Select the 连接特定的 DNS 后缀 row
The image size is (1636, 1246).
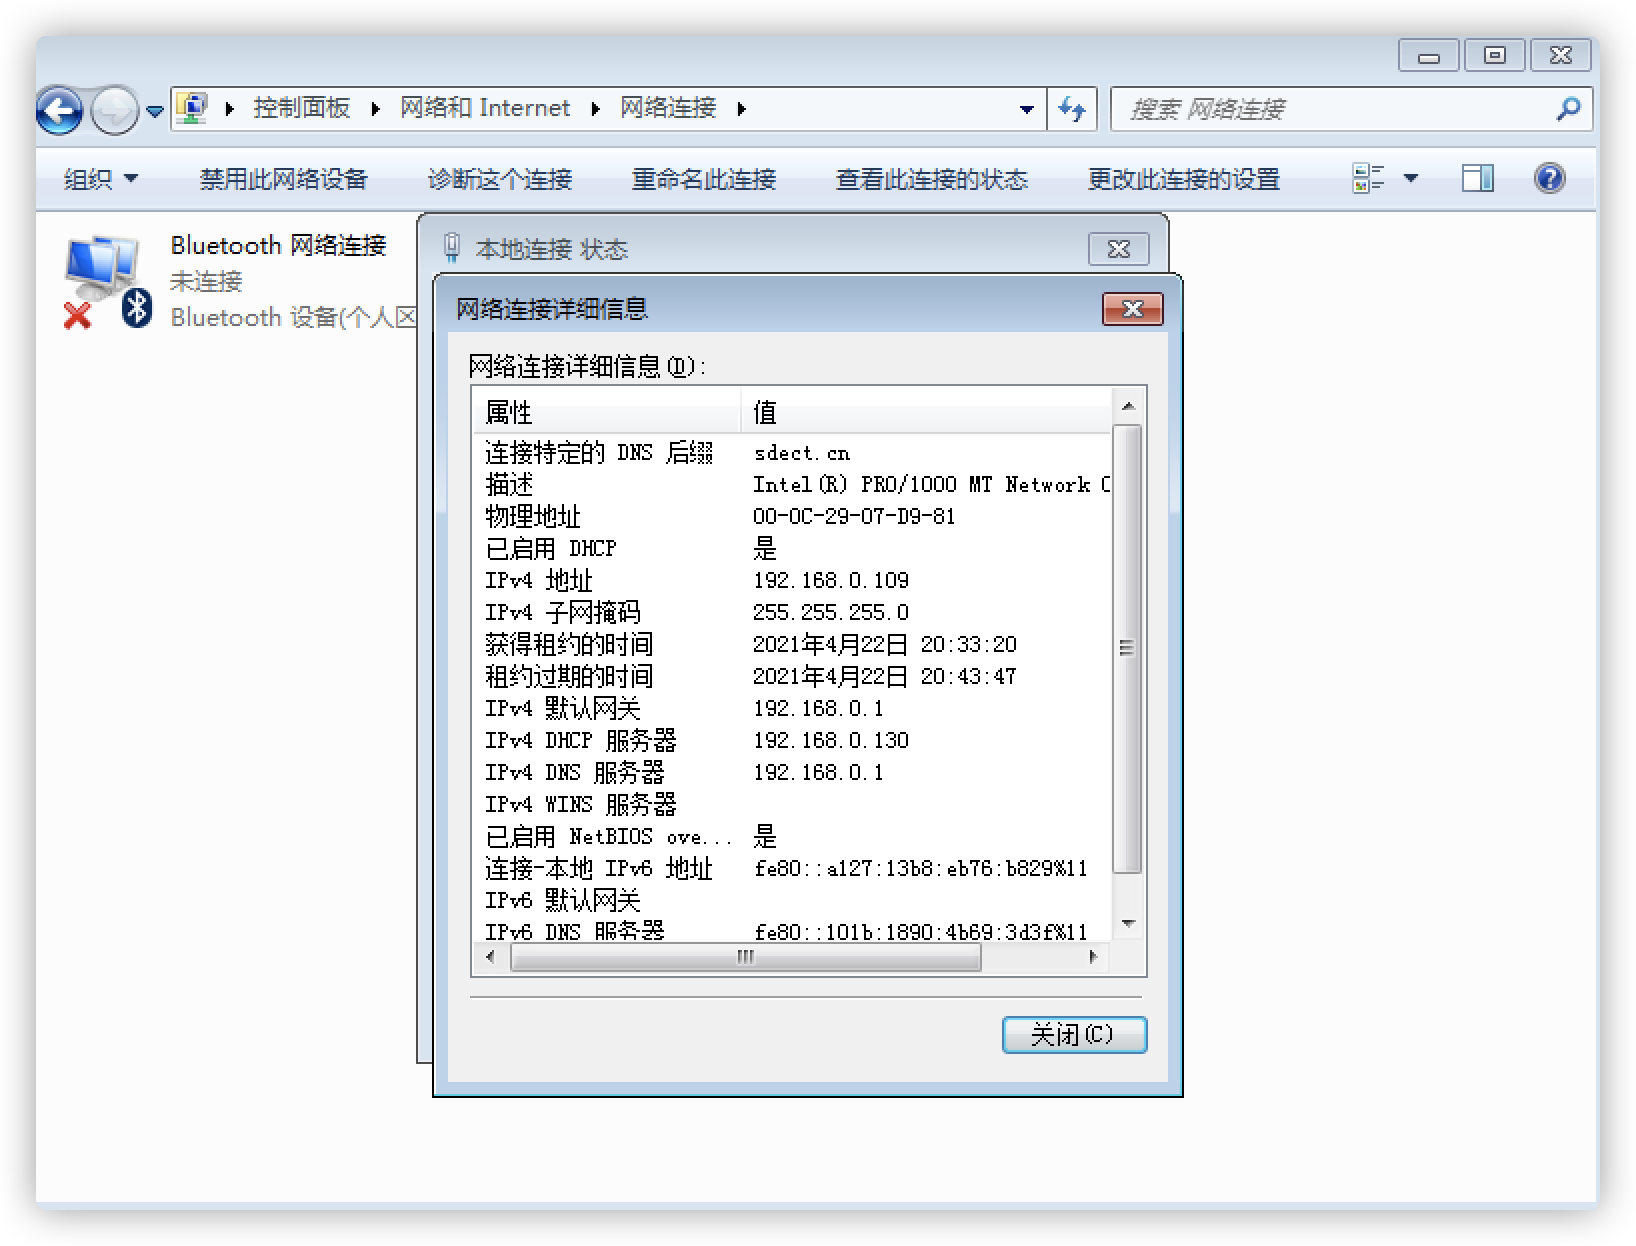(x=792, y=453)
